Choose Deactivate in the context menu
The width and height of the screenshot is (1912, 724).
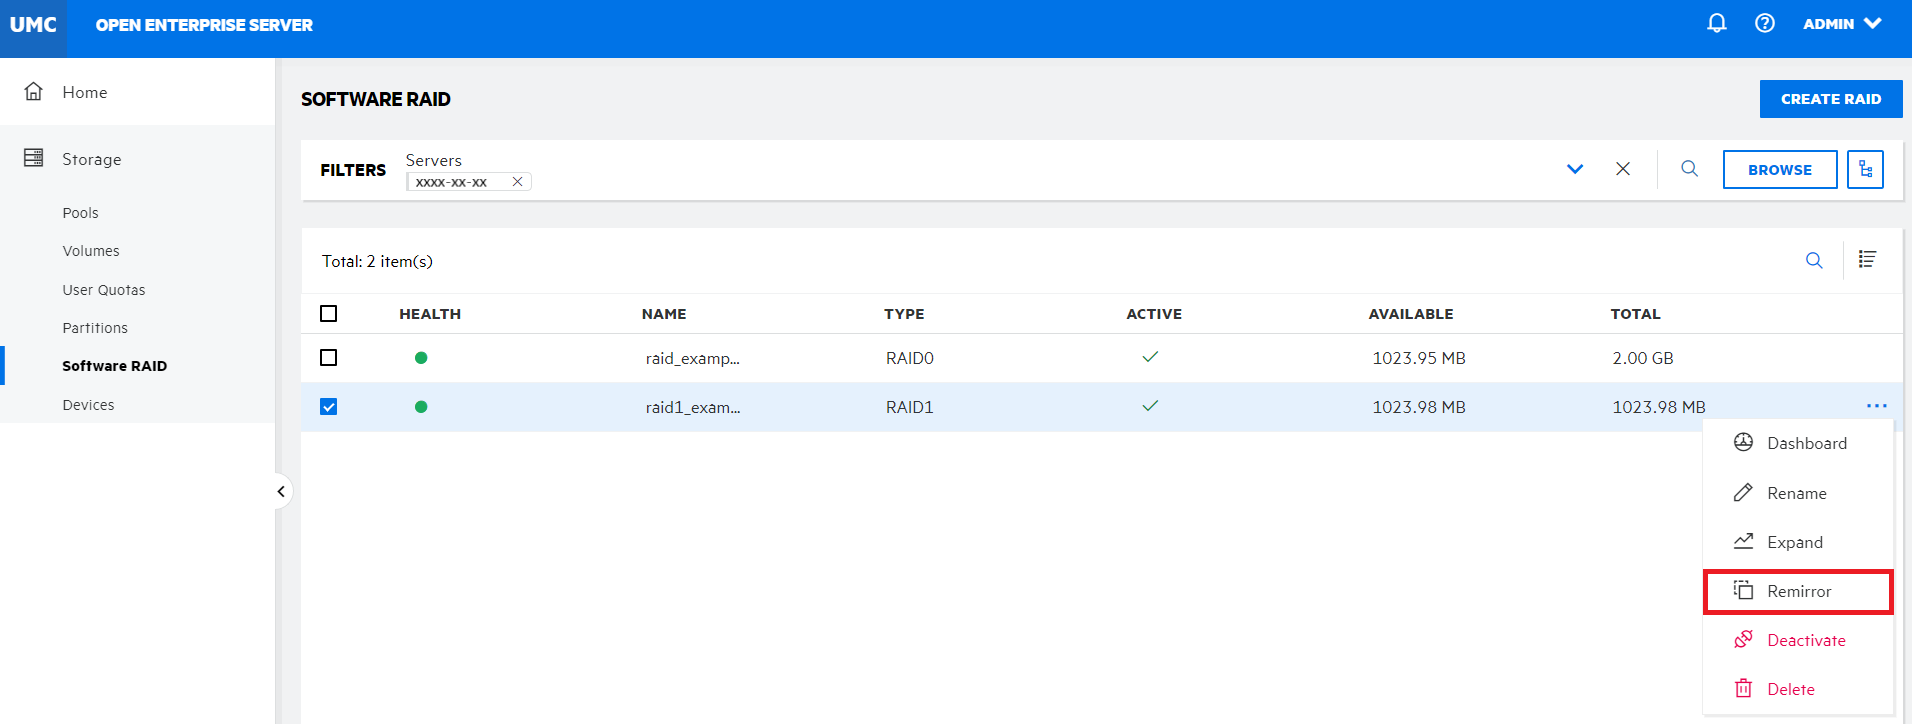click(1805, 641)
